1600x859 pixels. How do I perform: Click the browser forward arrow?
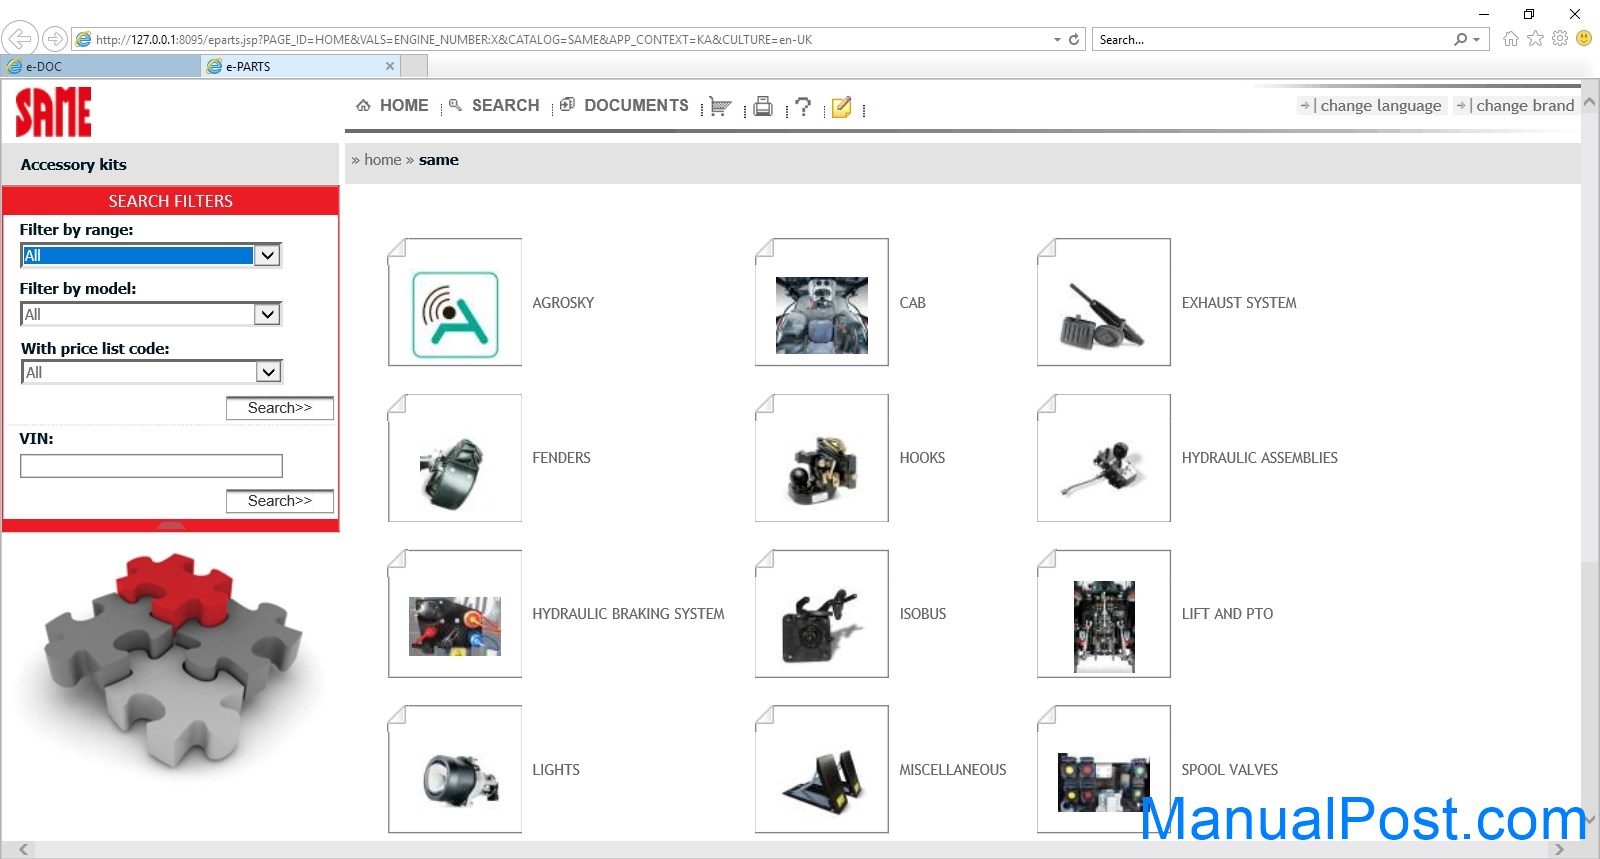(55, 39)
